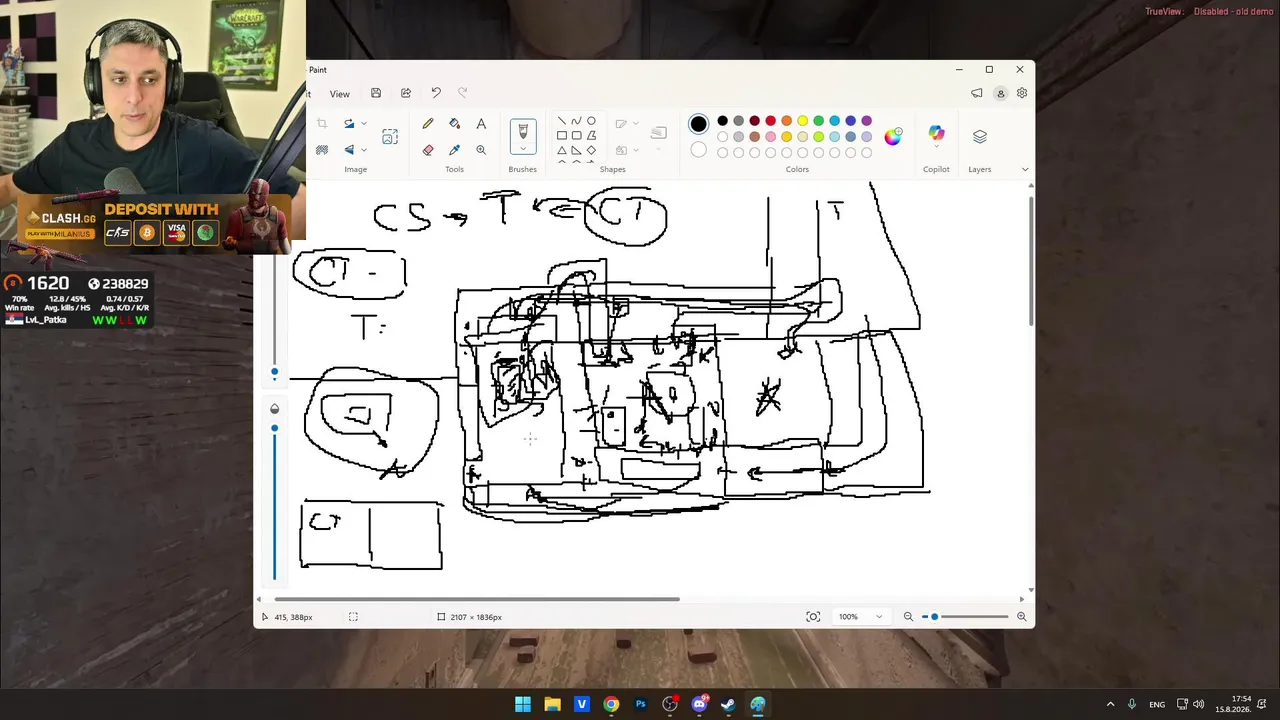Click the zoom in plus icon

1021,617
